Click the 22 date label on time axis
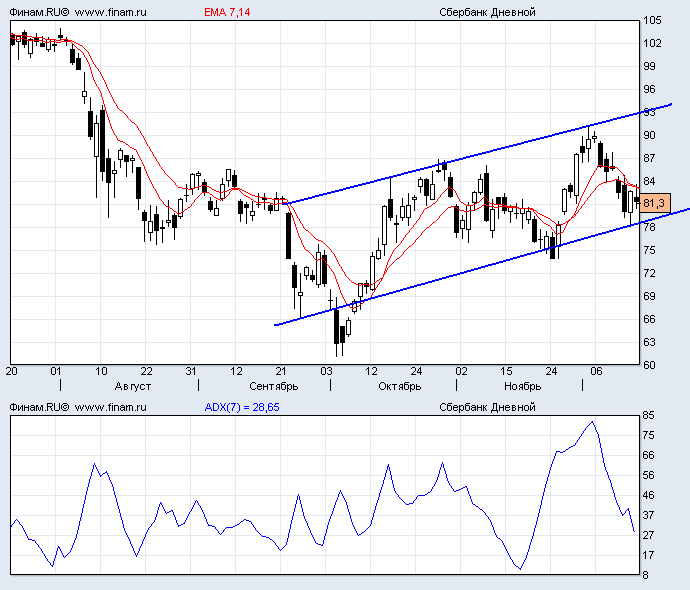Screen dimensions: 690x590 click(146, 371)
